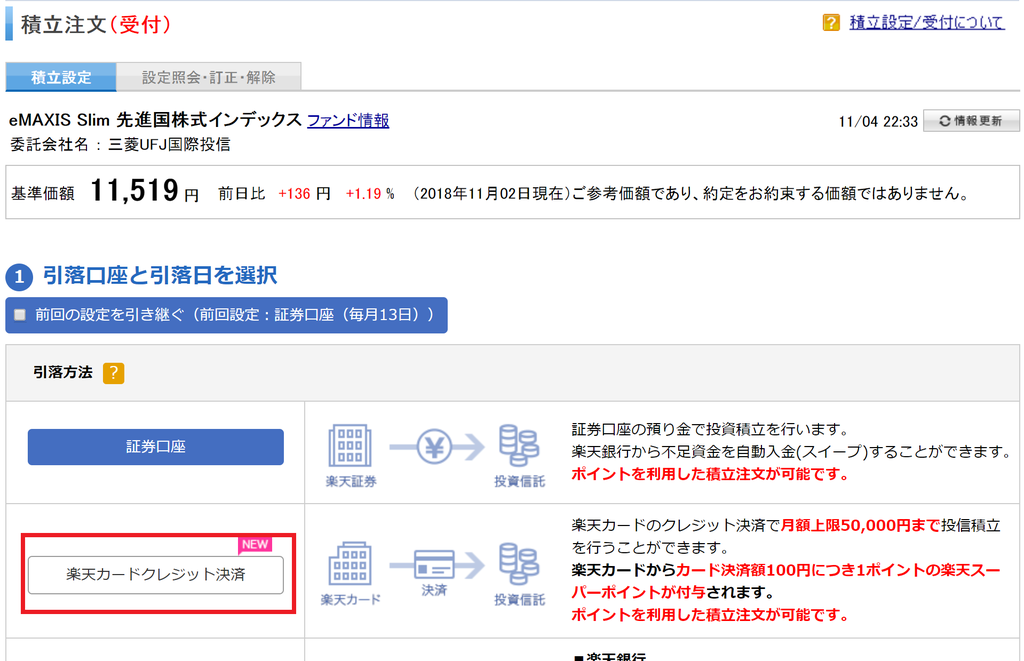Click the credit card 決済 icon
1024x661 pixels.
tap(437, 564)
